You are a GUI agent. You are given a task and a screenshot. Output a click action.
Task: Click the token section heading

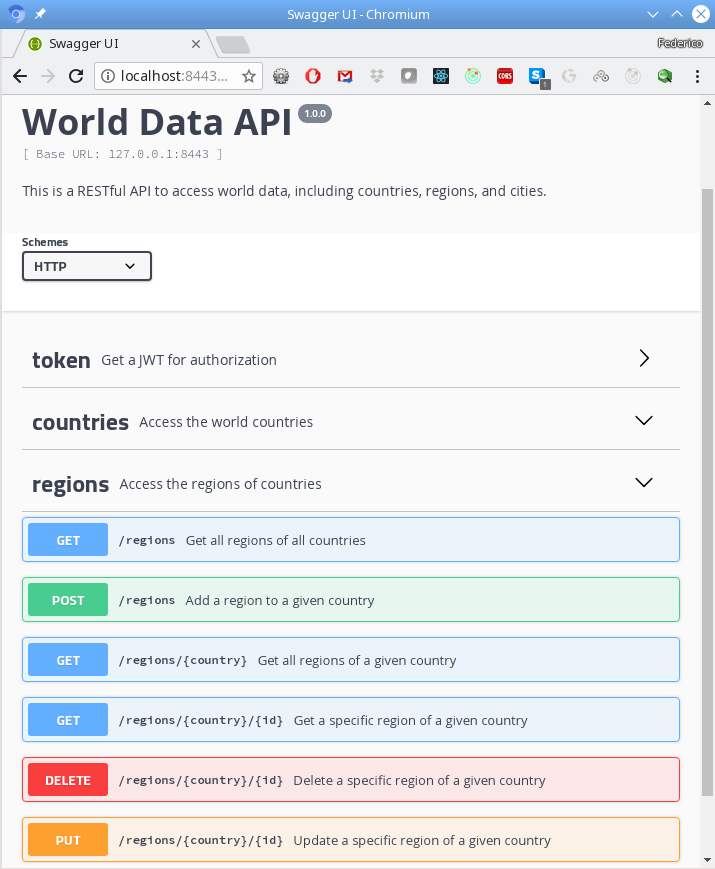[x=61, y=360]
